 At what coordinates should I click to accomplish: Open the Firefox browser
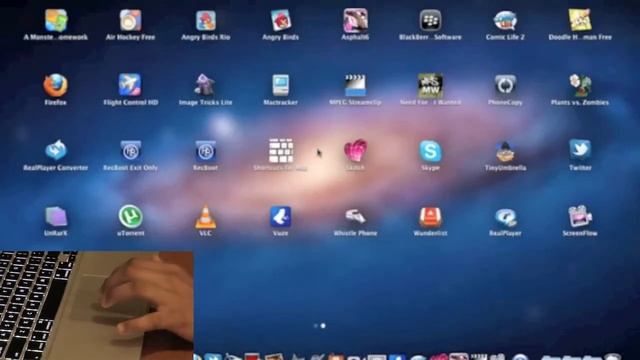(x=56, y=85)
